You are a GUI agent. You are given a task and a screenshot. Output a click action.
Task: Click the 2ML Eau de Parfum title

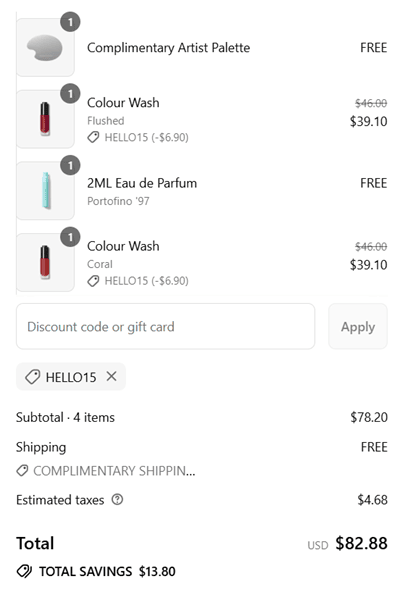142,183
